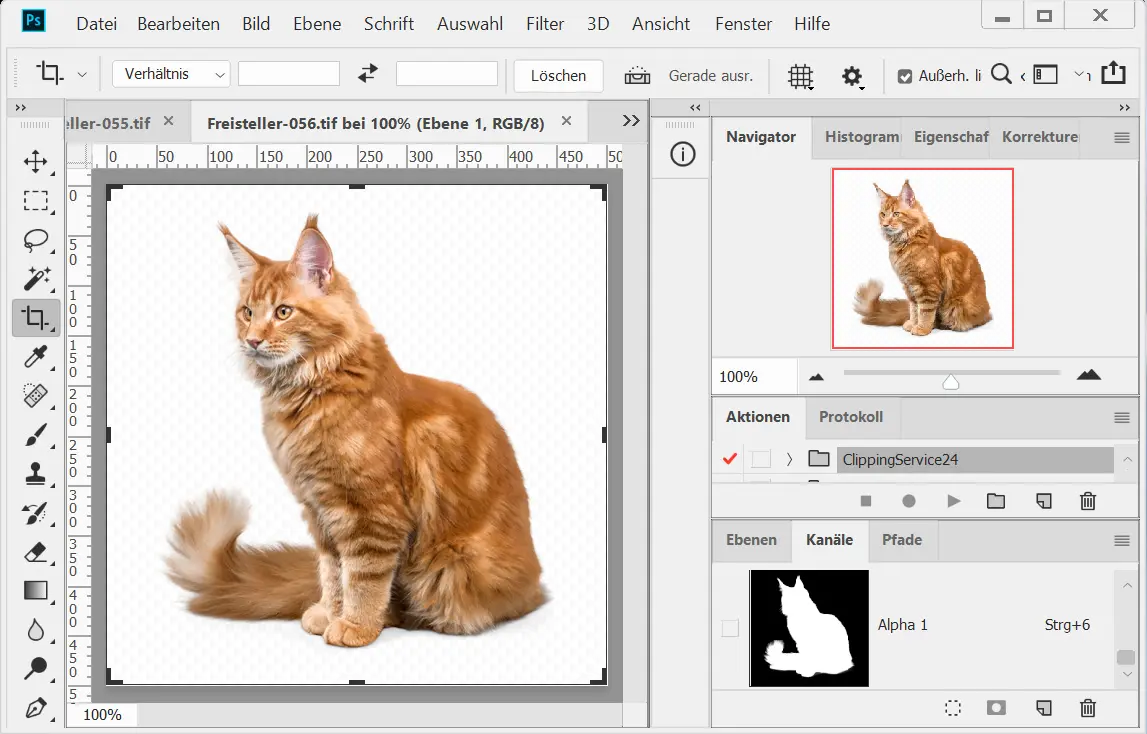This screenshot has width=1147, height=734.
Task: Select the Eyedropper tool
Action: [36, 357]
